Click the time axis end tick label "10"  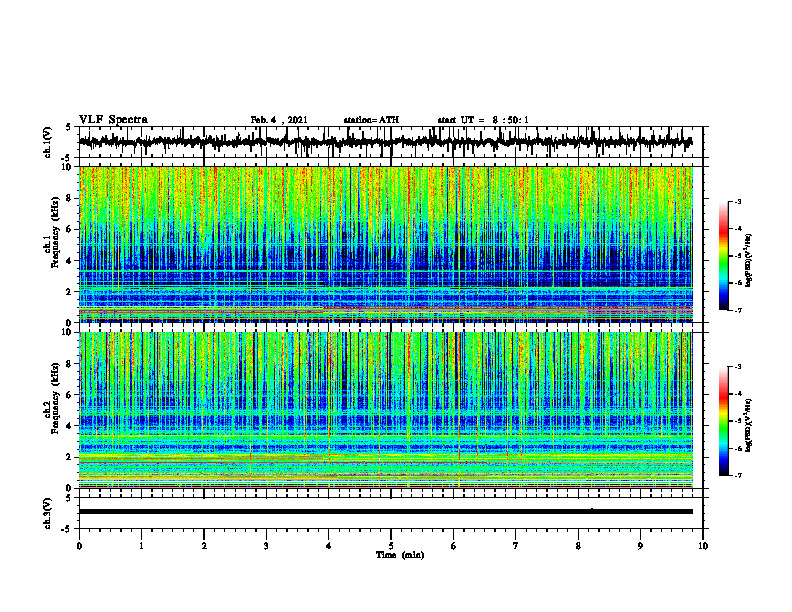703,546
